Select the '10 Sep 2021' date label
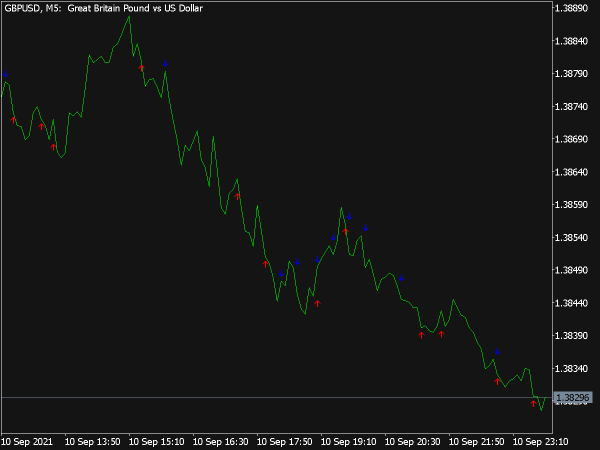Viewport: 600px width, 450px height. 28,442
